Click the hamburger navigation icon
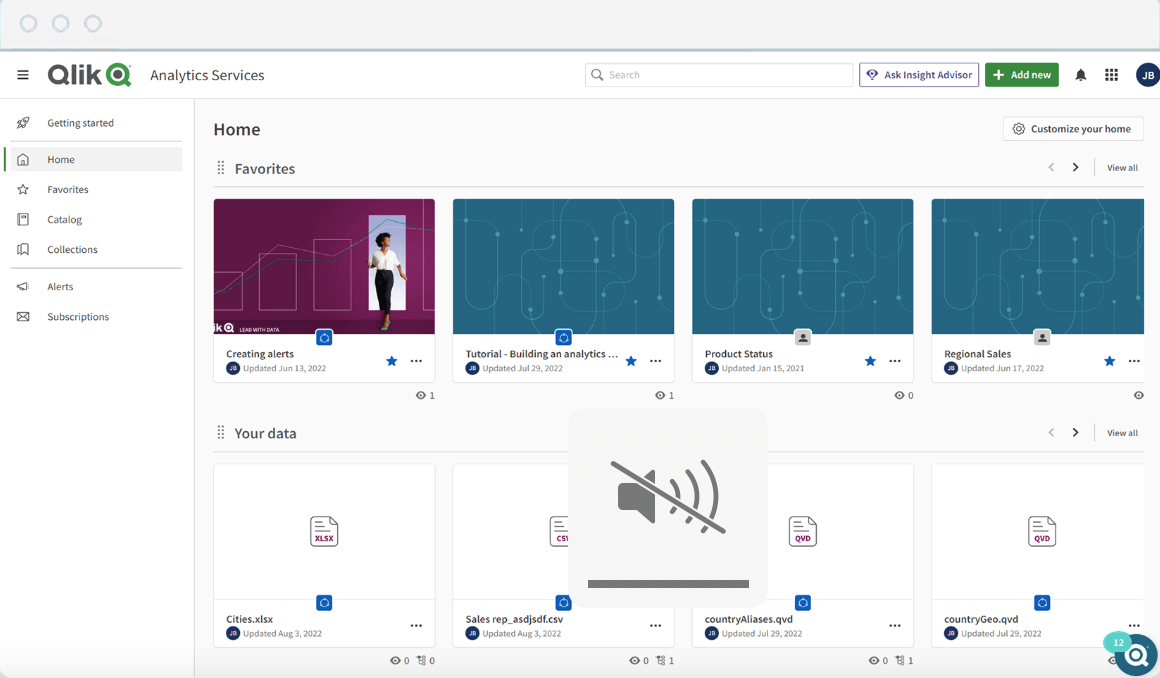The image size is (1160, 678). click(22, 74)
